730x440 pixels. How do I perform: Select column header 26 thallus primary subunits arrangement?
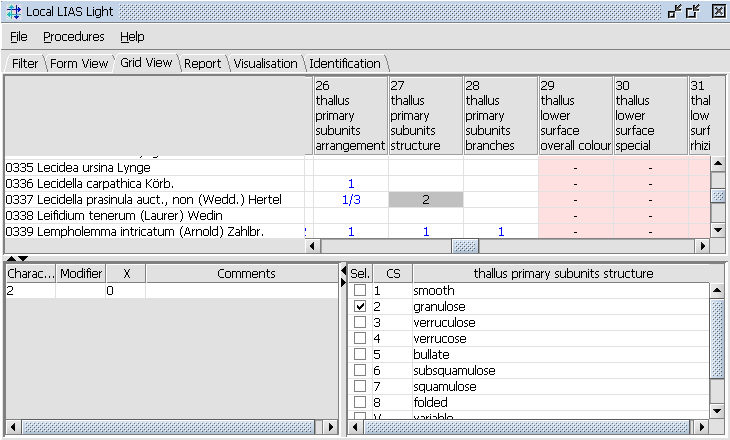(x=350, y=115)
